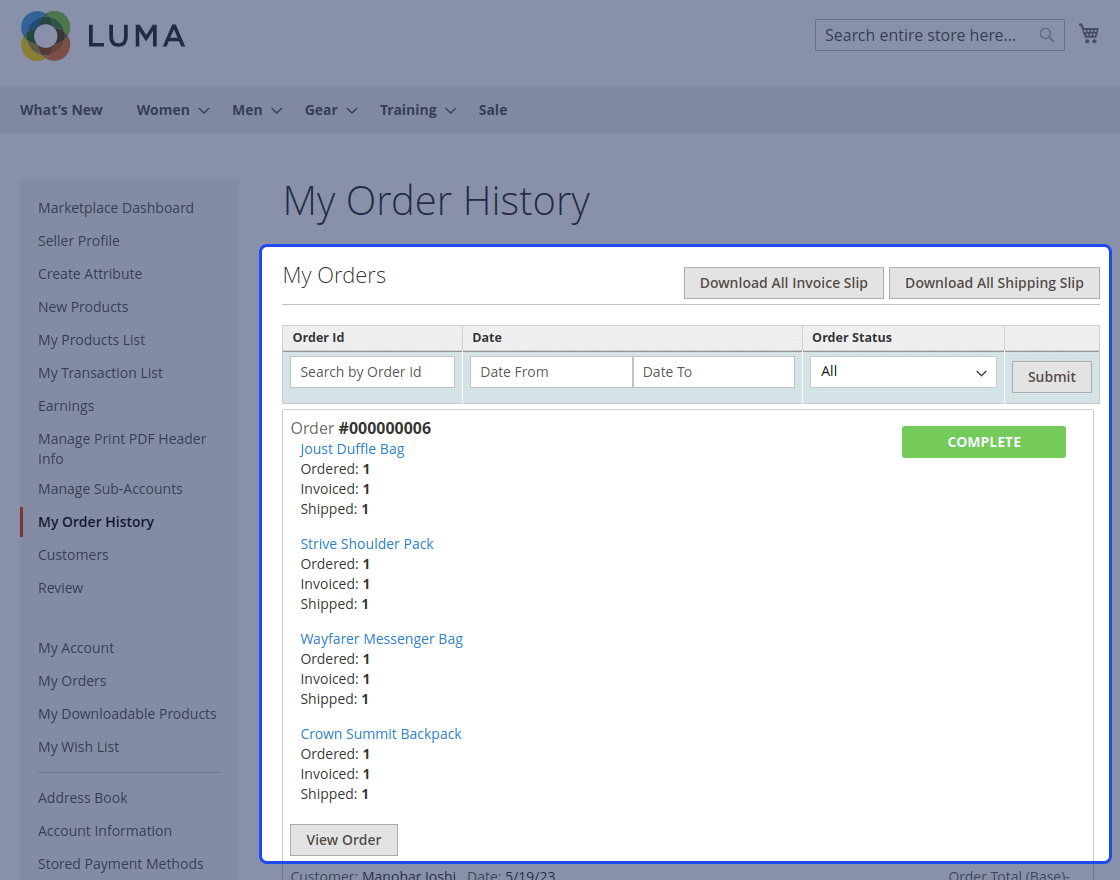
Task: Open Customers in sidebar
Action: coord(73,554)
